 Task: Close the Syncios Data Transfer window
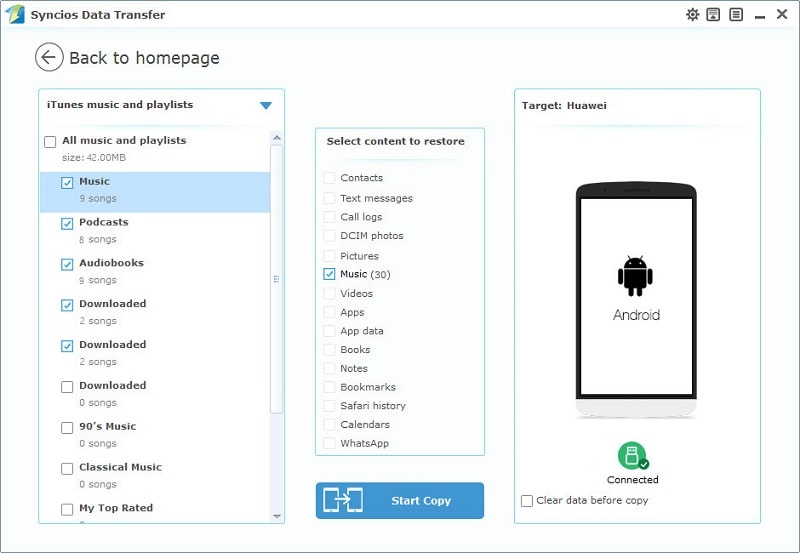(782, 14)
